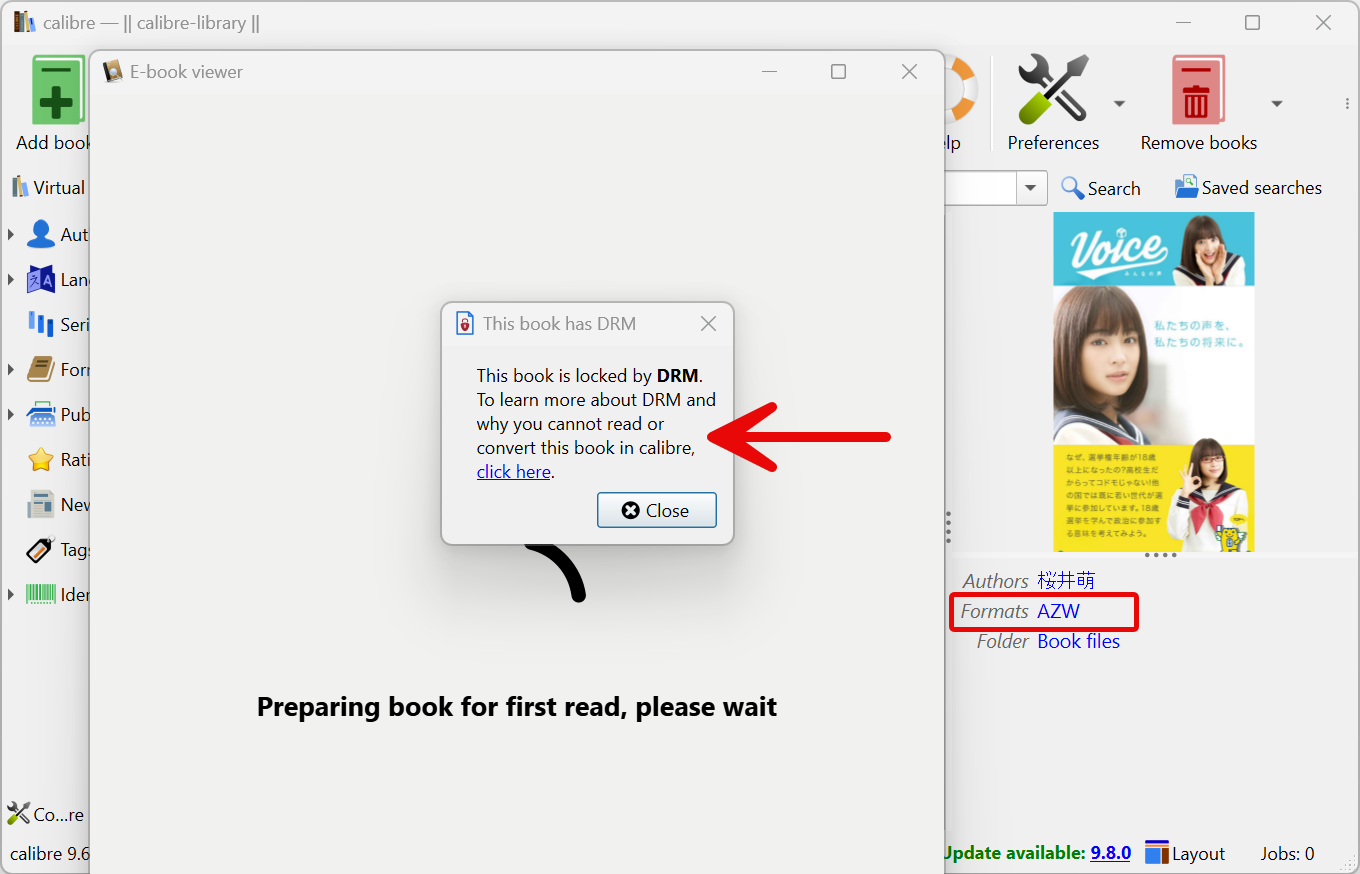Click into the search input field

tap(980, 188)
